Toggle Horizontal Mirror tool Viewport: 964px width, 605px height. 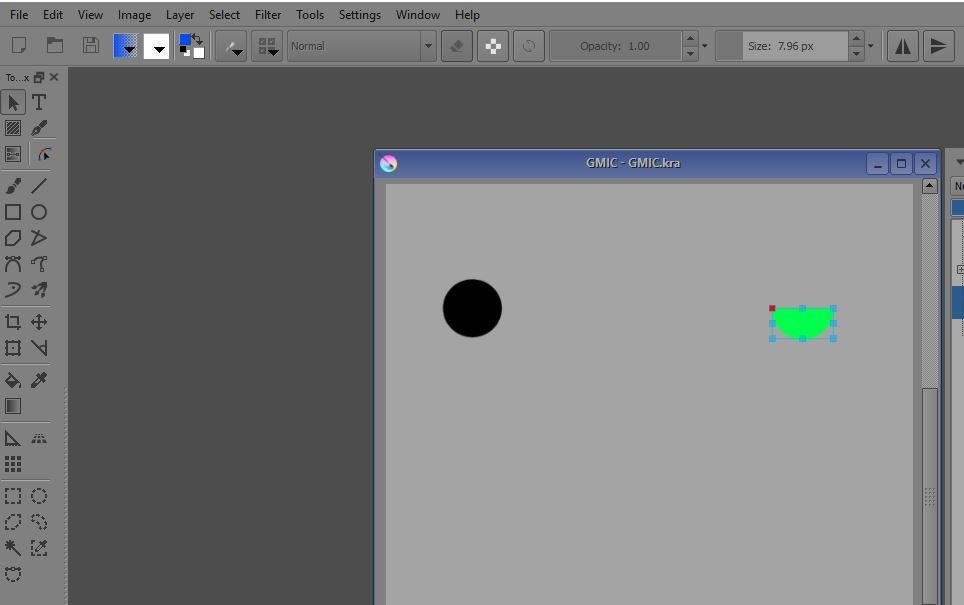click(x=903, y=46)
